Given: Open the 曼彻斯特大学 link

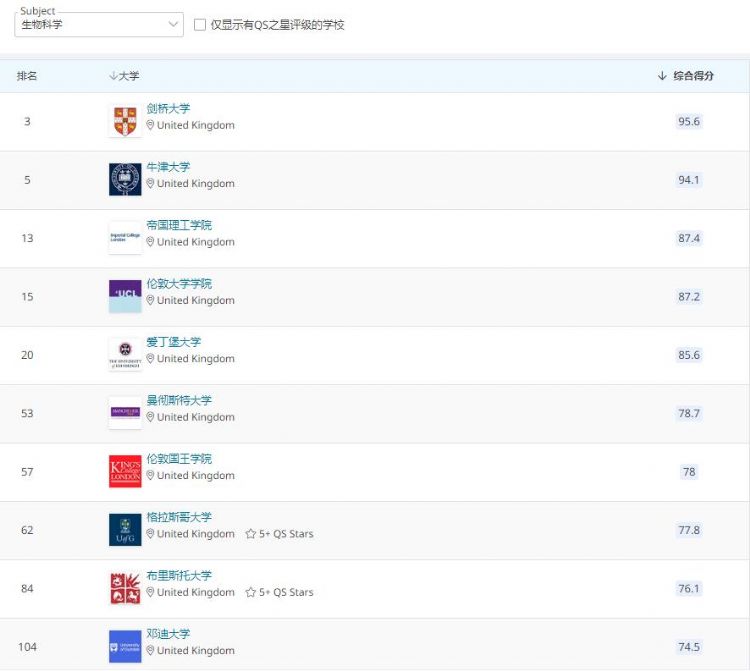Looking at the screenshot, I should (x=179, y=400).
